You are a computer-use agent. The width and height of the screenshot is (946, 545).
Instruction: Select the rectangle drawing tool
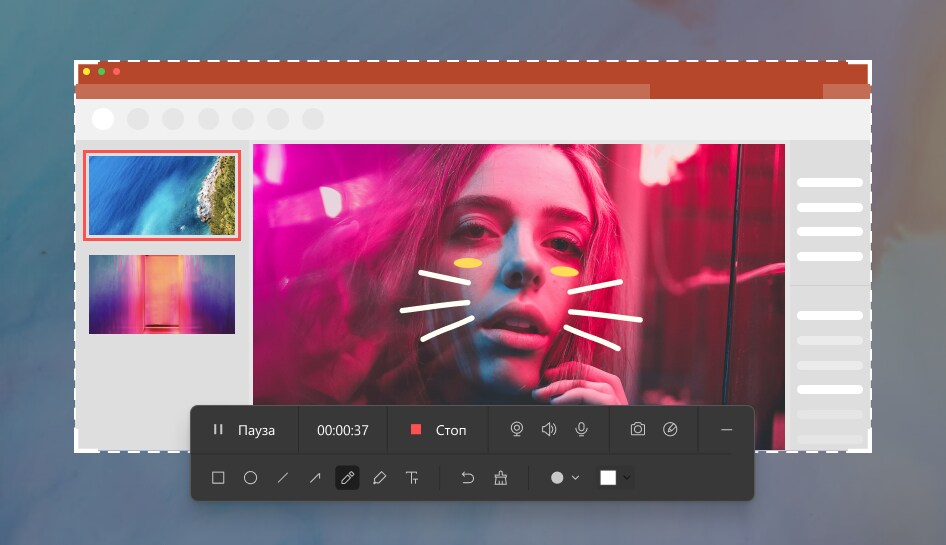[x=218, y=478]
